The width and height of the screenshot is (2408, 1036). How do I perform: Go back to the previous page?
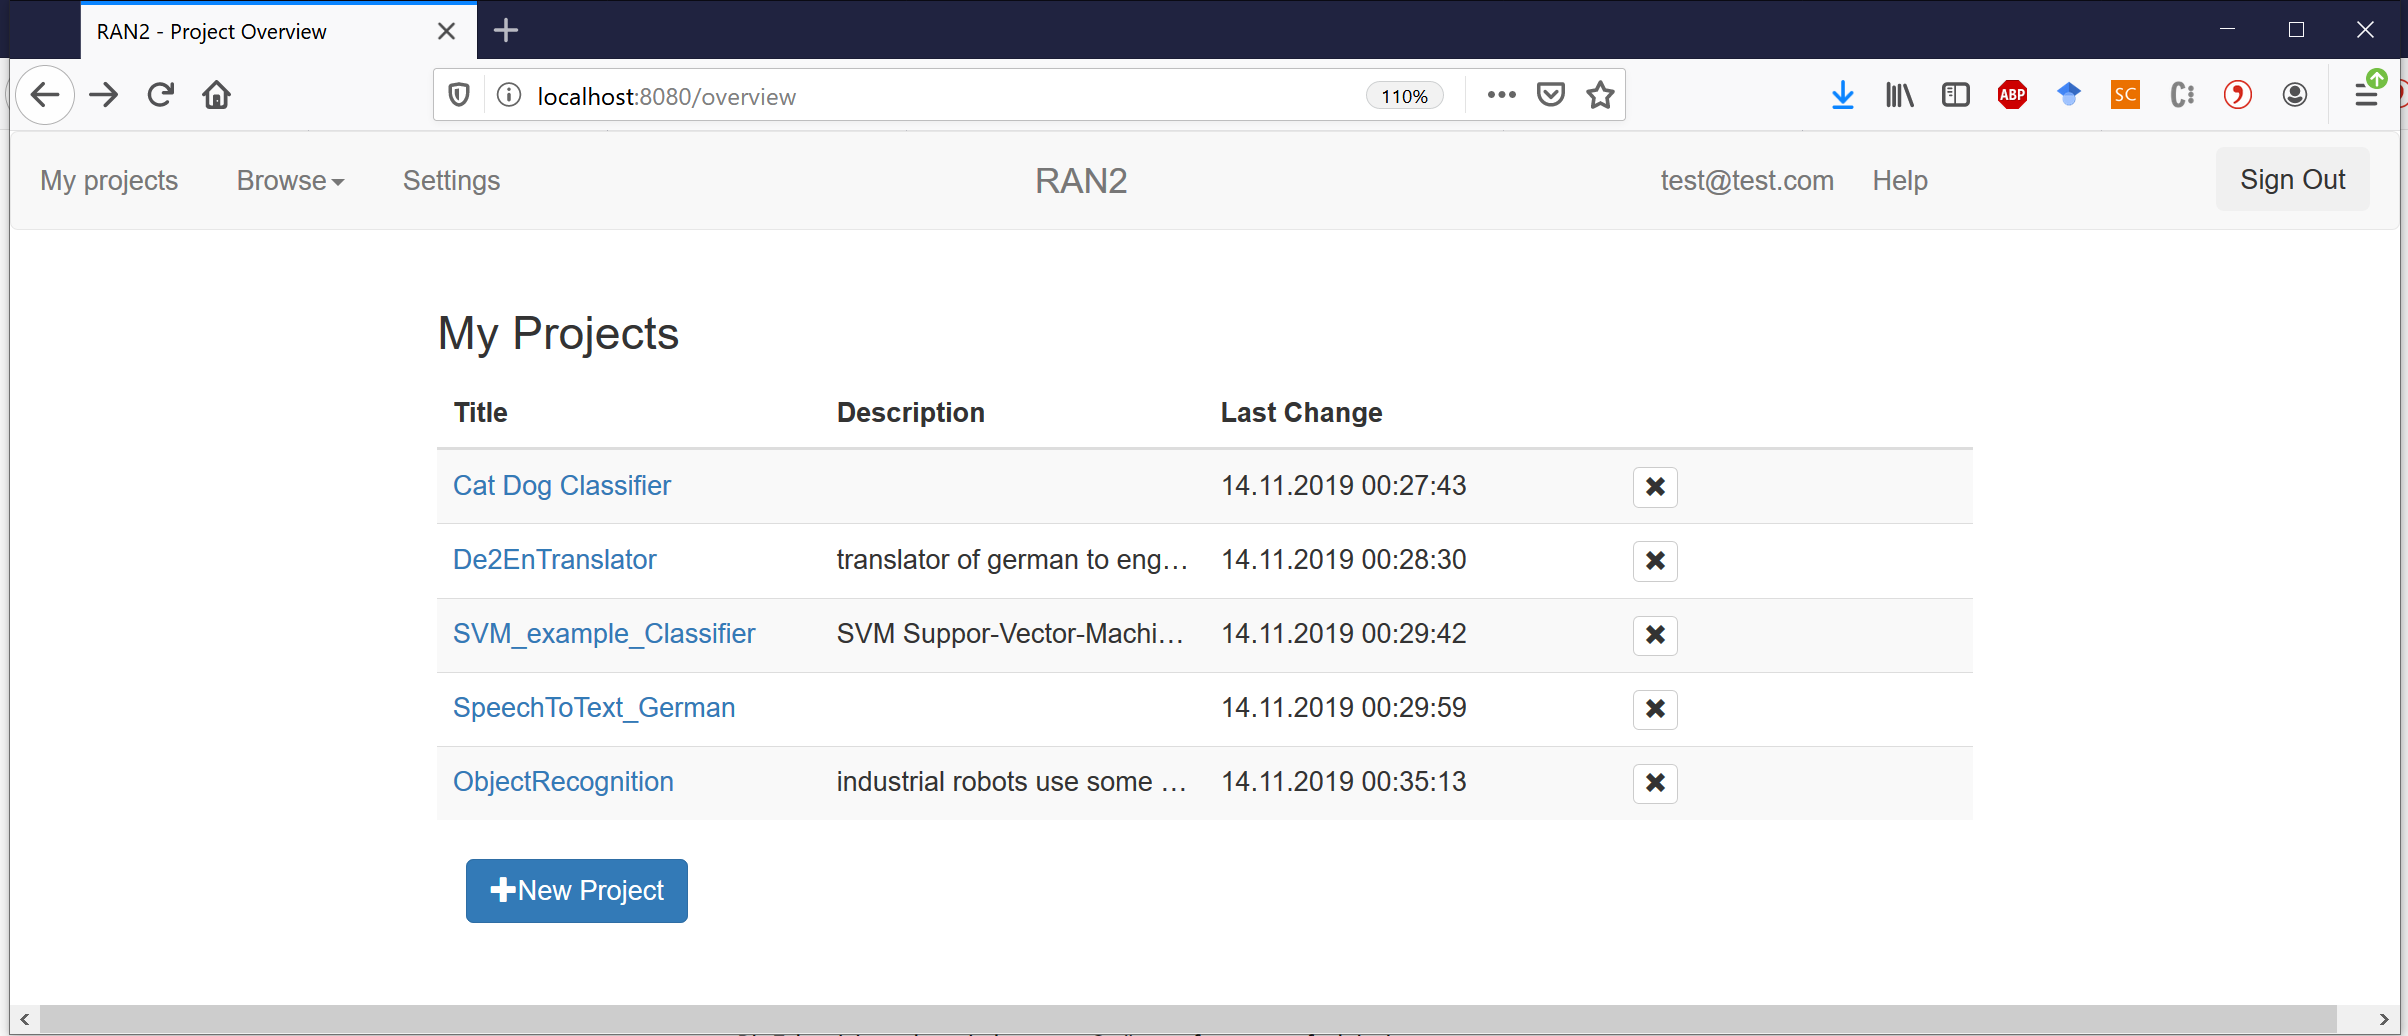(45, 95)
